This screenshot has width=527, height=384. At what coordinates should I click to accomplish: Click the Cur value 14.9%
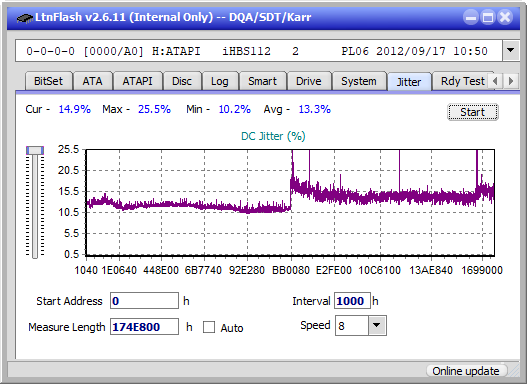click(x=75, y=109)
